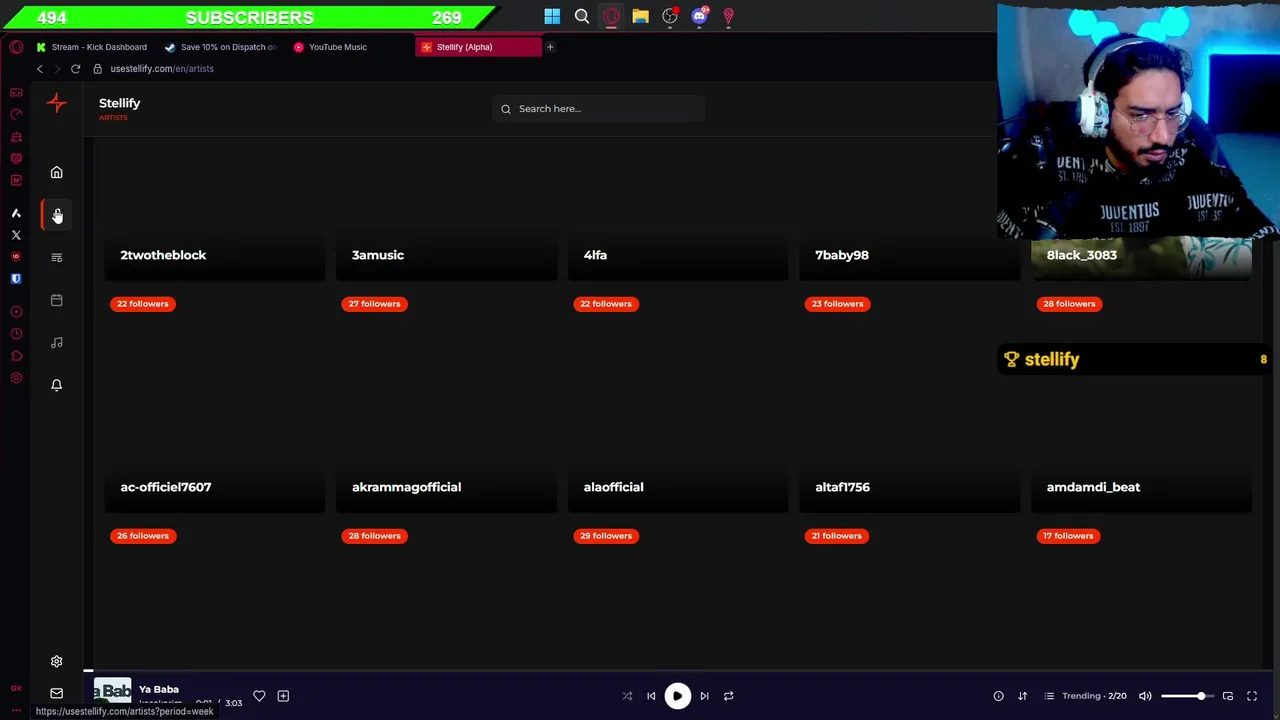The image size is (1280, 720).
Task: Show track info icon in player
Action: coord(998,696)
